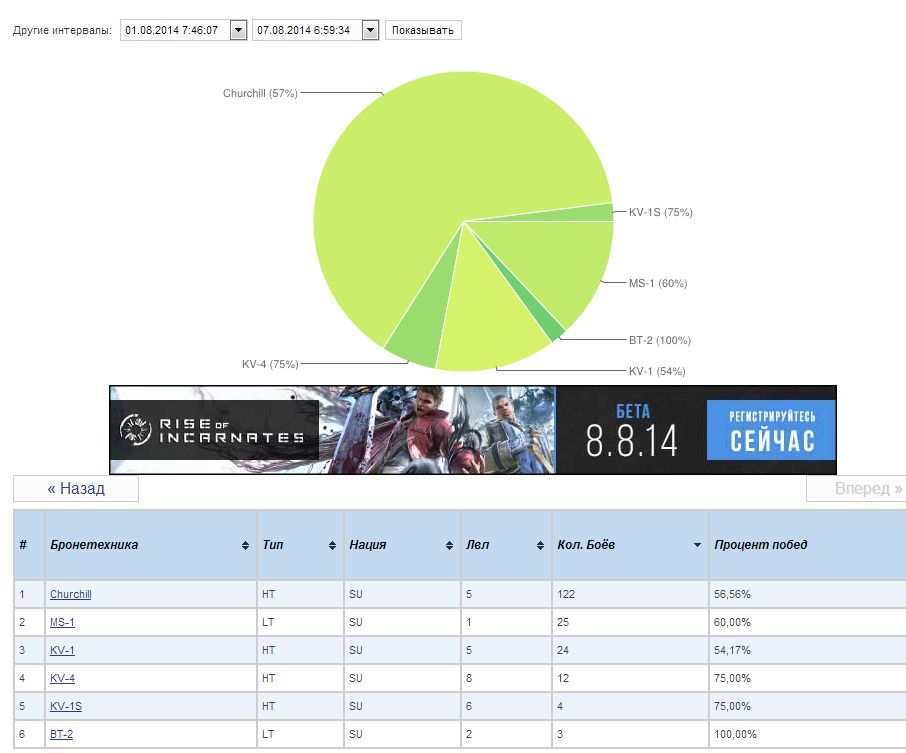
Task: Click БЕТА 8.8.14 date on banner
Action: coord(631,431)
